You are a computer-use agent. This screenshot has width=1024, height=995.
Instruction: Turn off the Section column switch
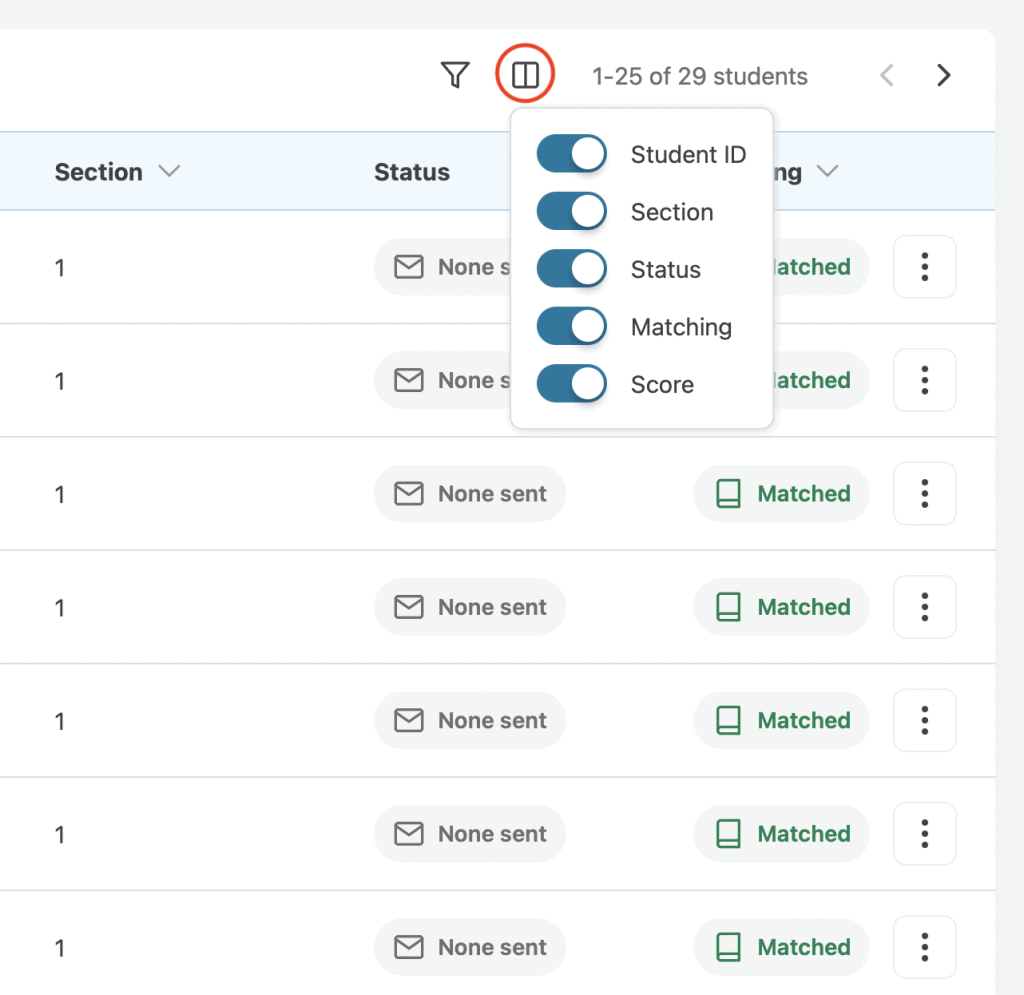click(x=571, y=211)
